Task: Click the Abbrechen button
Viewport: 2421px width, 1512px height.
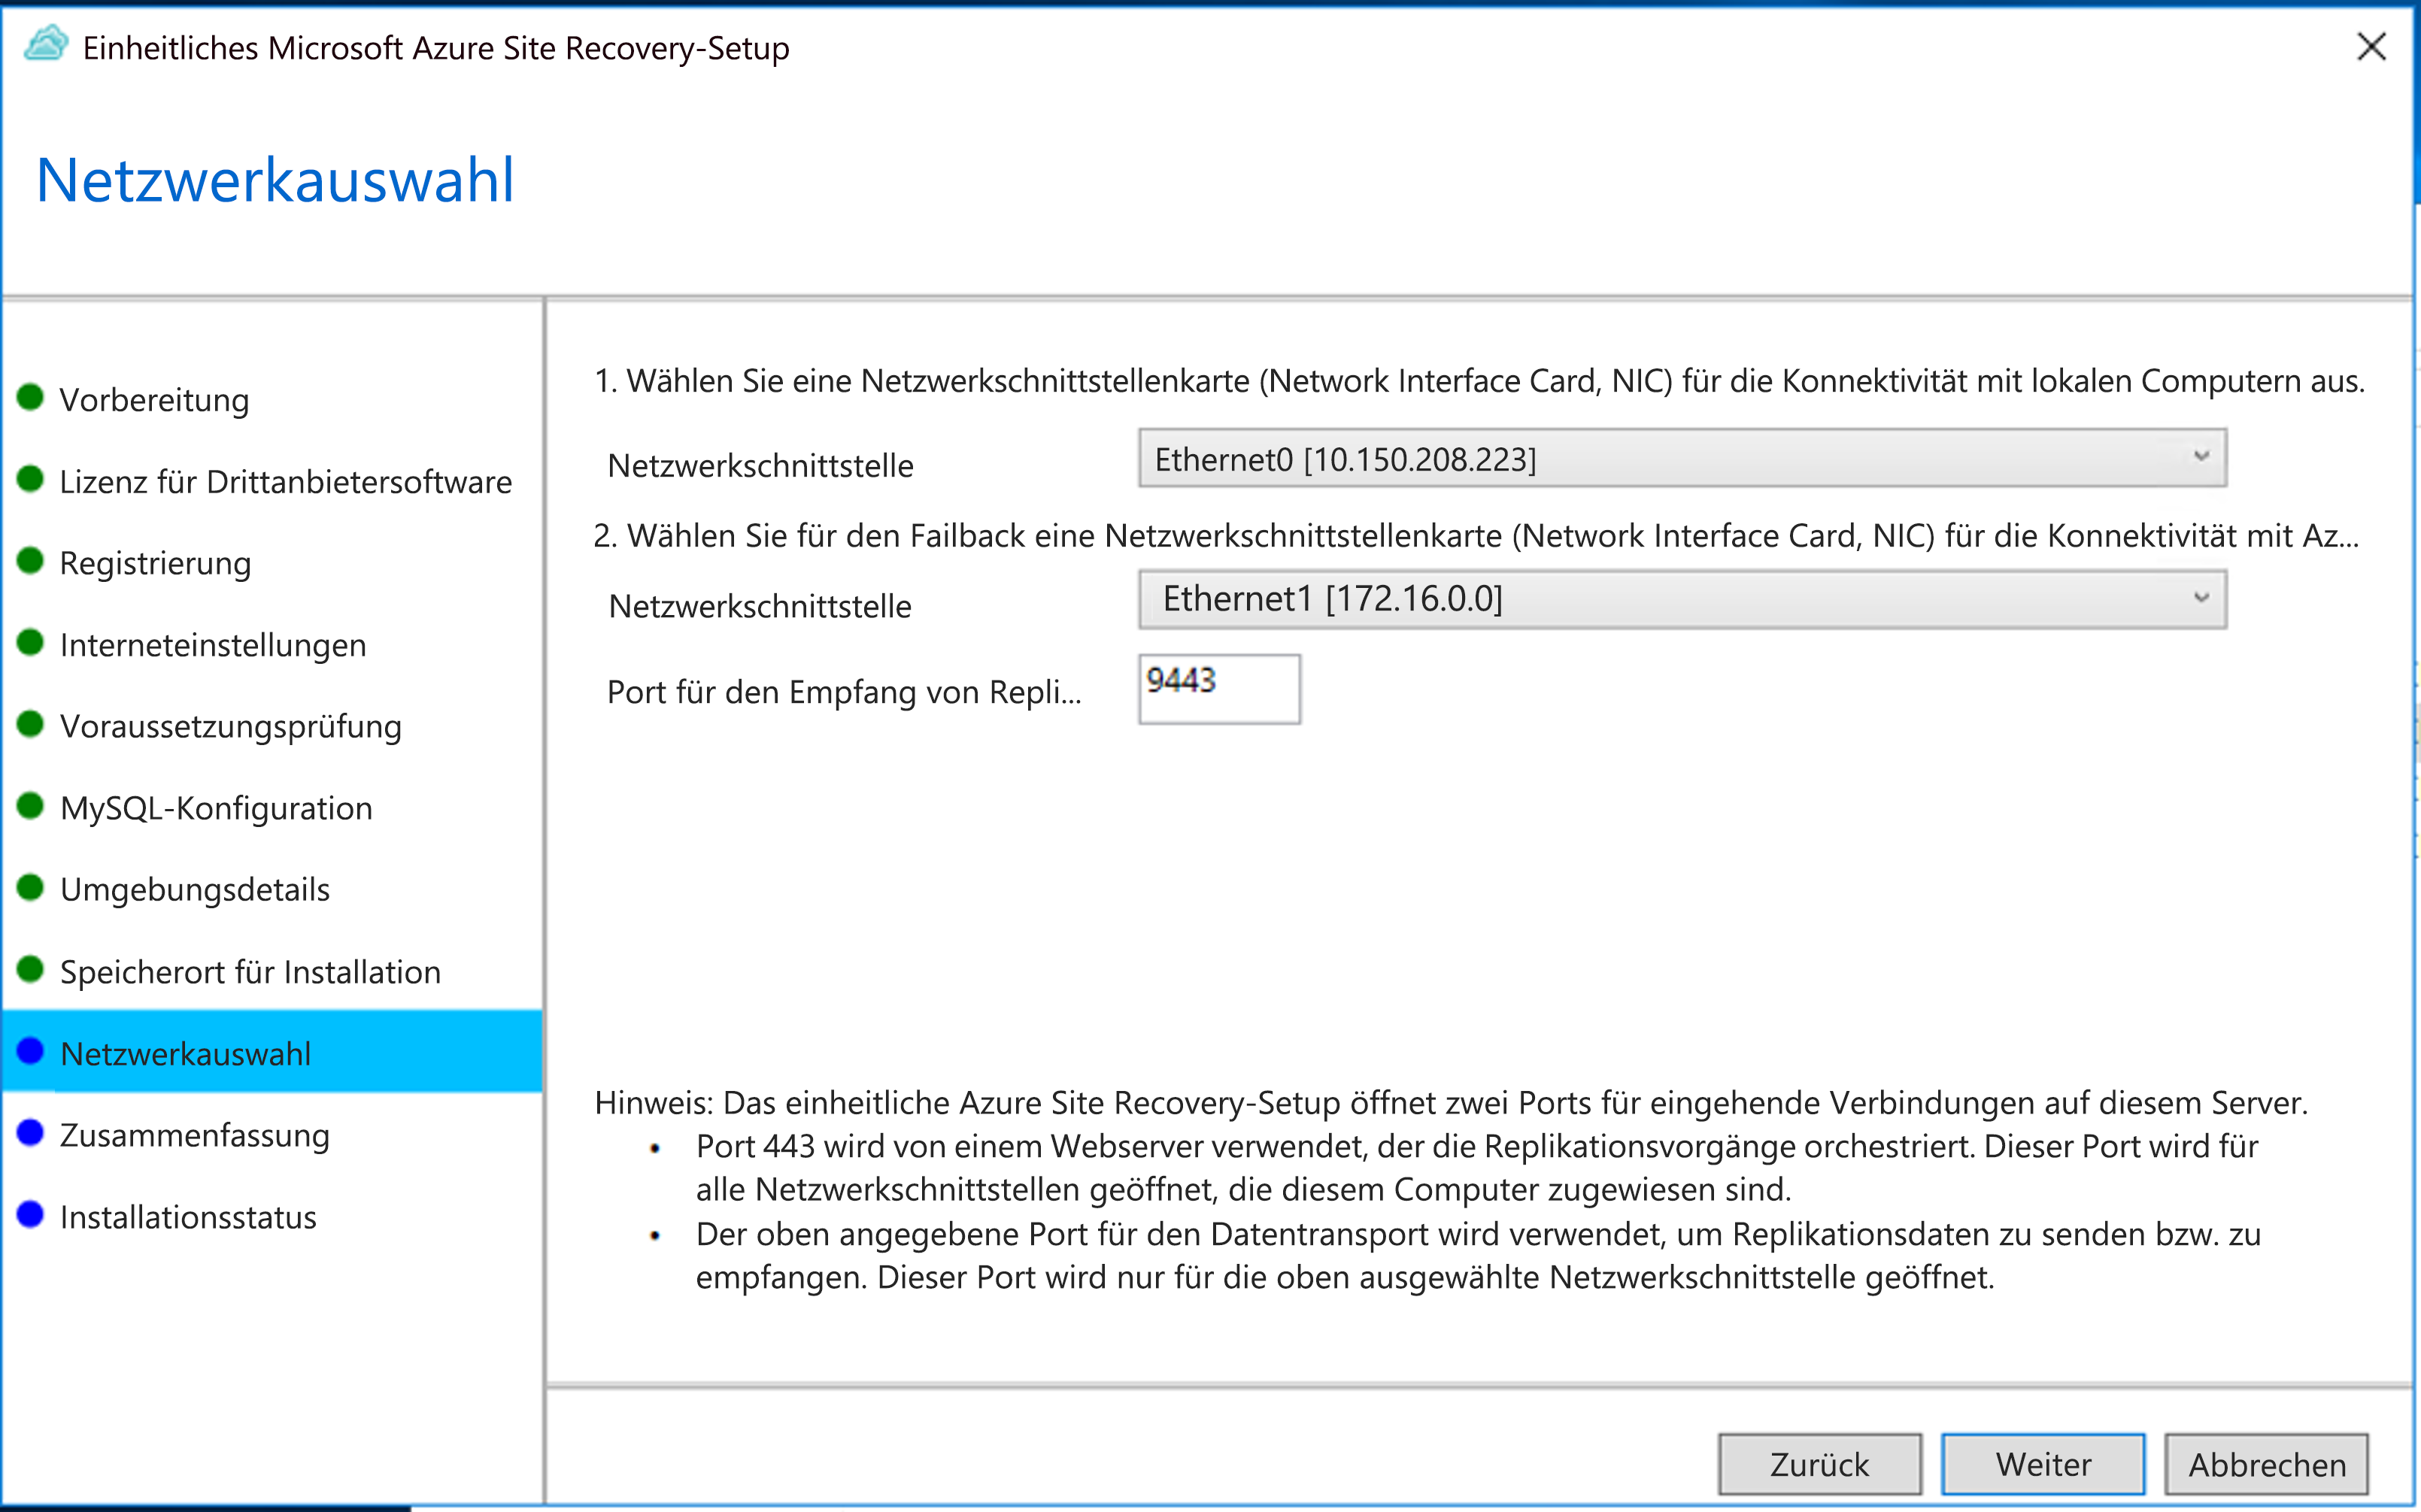Action: pos(2267,1464)
